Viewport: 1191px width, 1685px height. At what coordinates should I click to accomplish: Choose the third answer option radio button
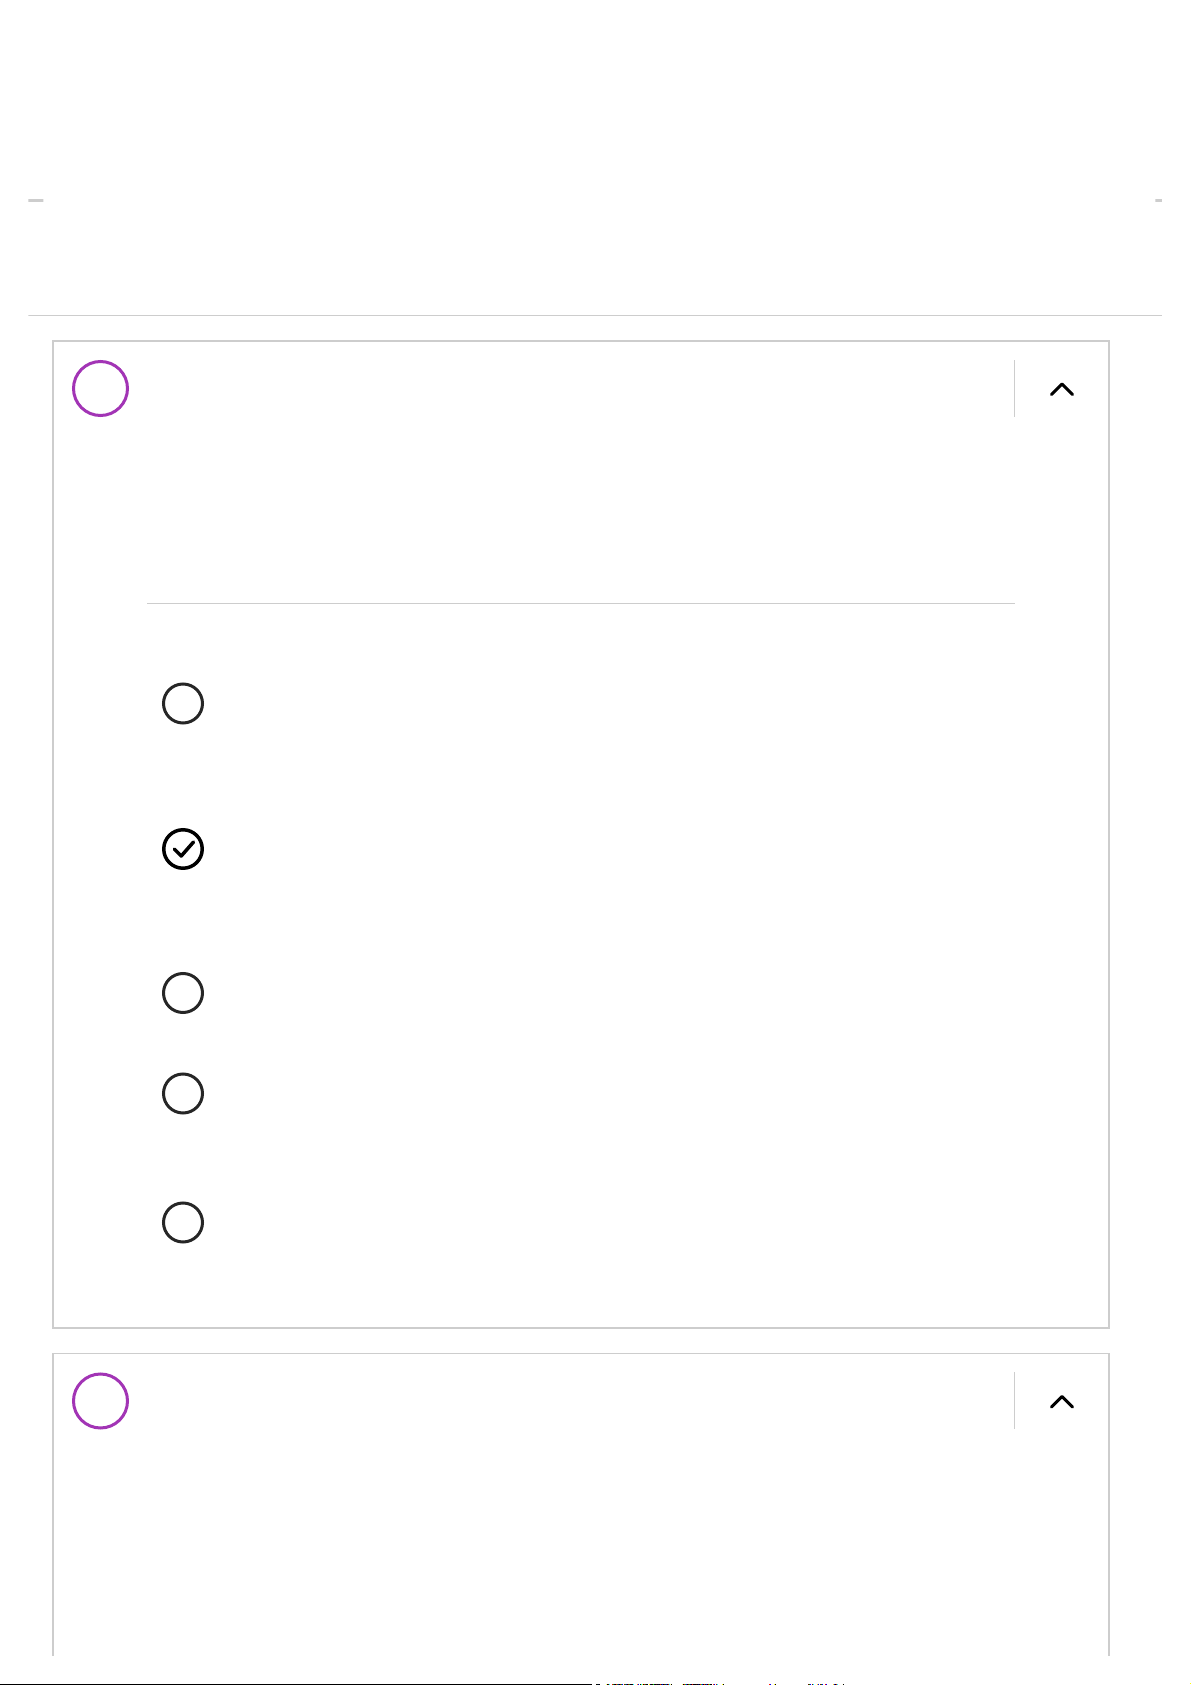coord(183,993)
